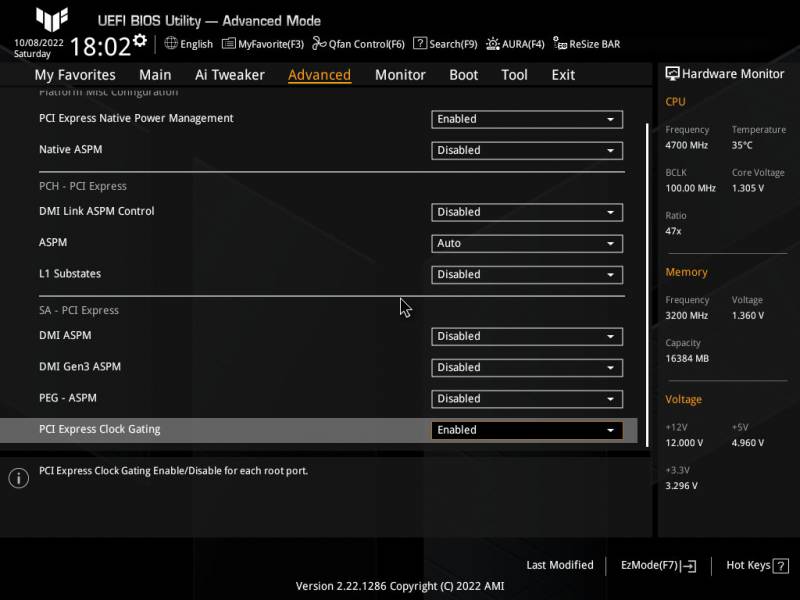
Task: Click the PCH - PCI Express section heading
Action: (x=83, y=186)
